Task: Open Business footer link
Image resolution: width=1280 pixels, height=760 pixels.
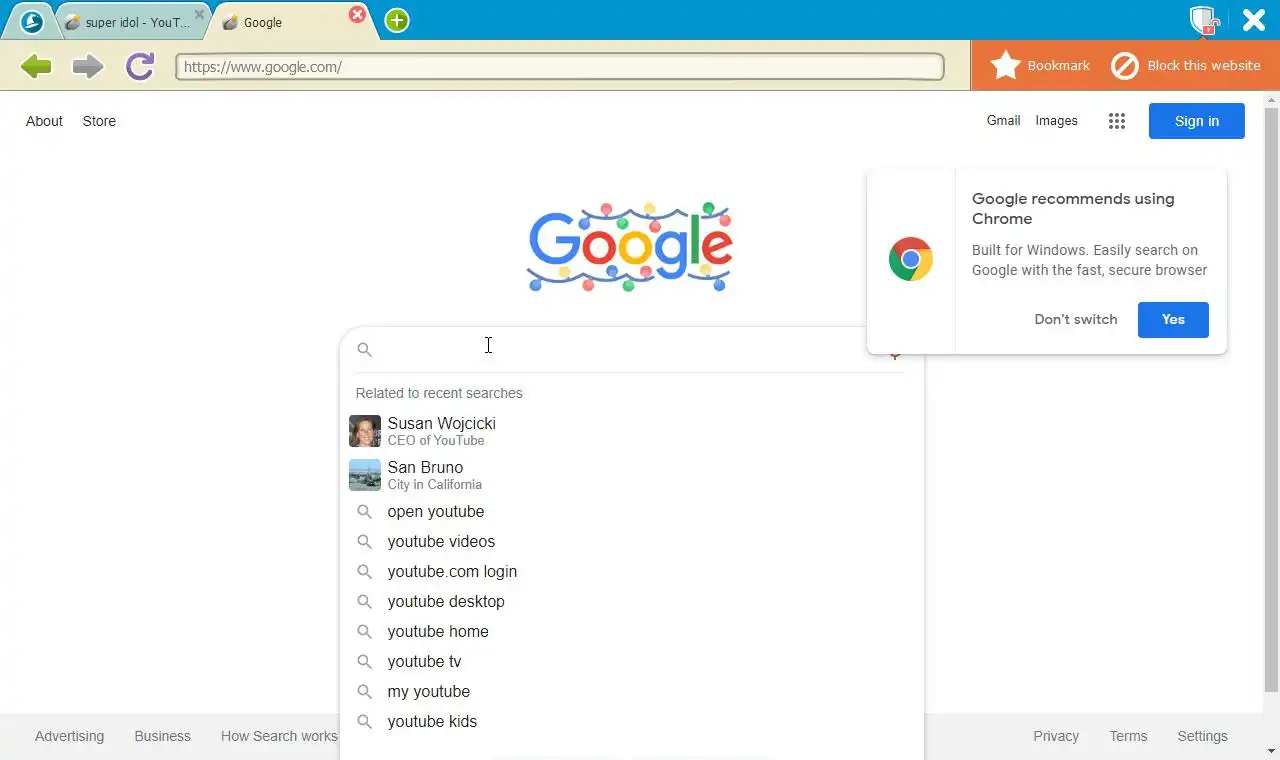Action: tap(162, 736)
